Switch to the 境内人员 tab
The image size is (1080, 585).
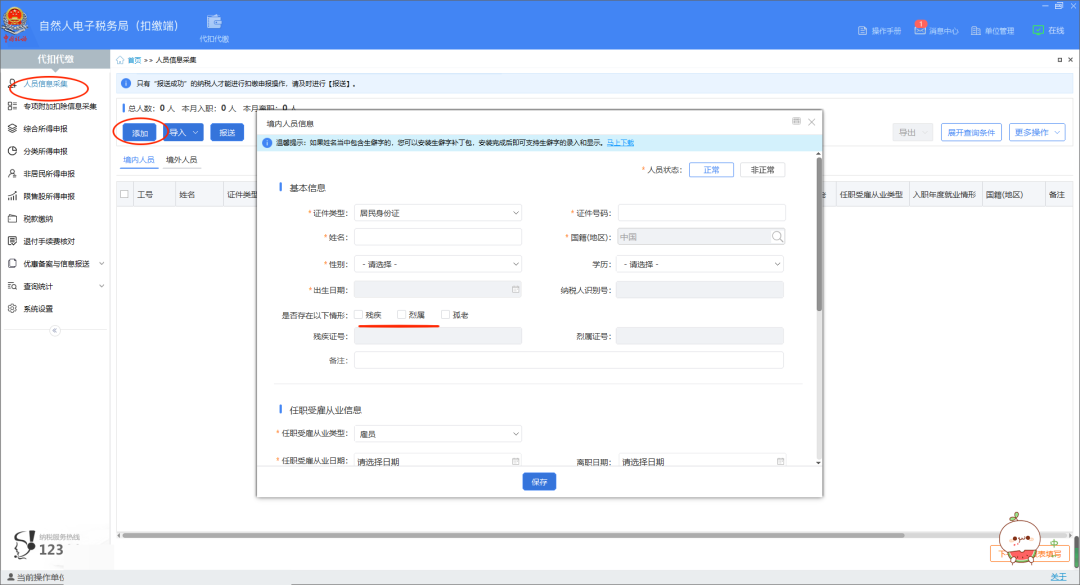[138, 160]
